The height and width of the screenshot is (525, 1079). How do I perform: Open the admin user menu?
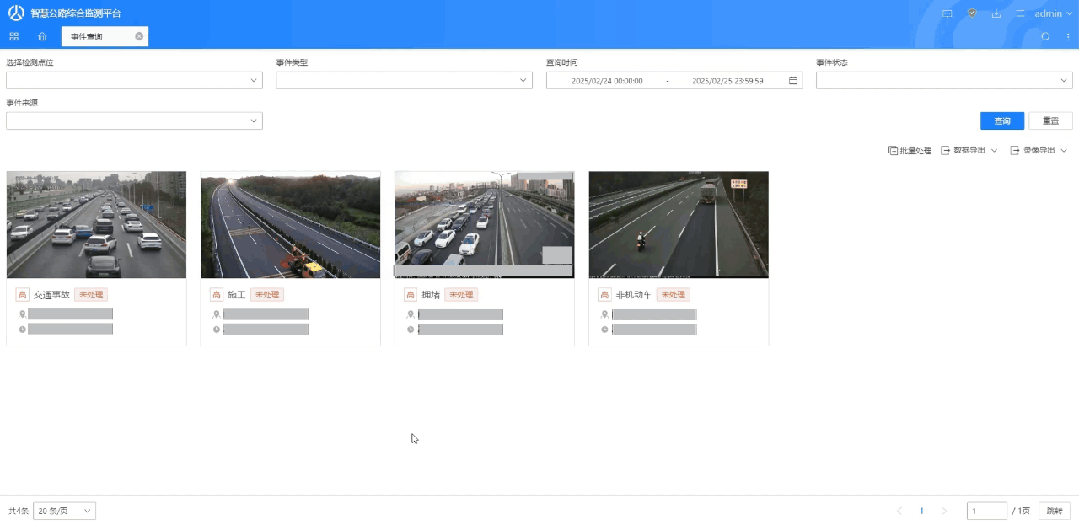coord(1053,13)
